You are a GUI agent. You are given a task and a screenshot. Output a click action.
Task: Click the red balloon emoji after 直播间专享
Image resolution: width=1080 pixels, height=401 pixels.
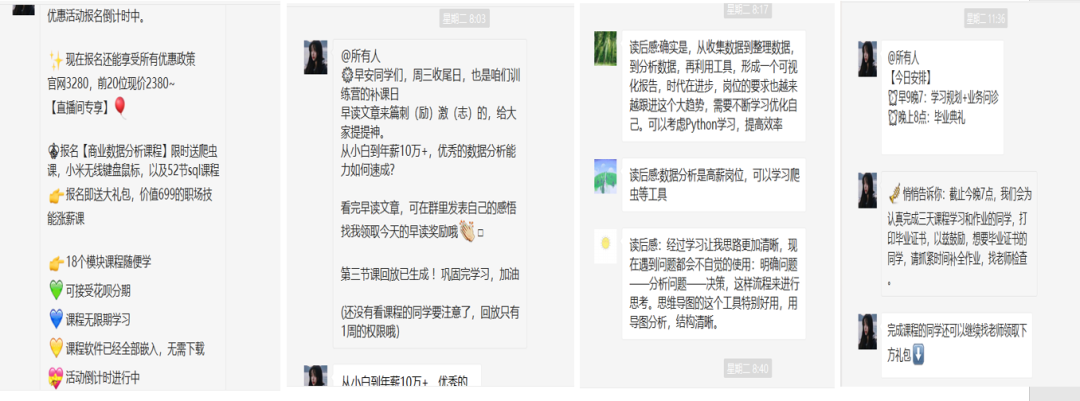pos(120,105)
